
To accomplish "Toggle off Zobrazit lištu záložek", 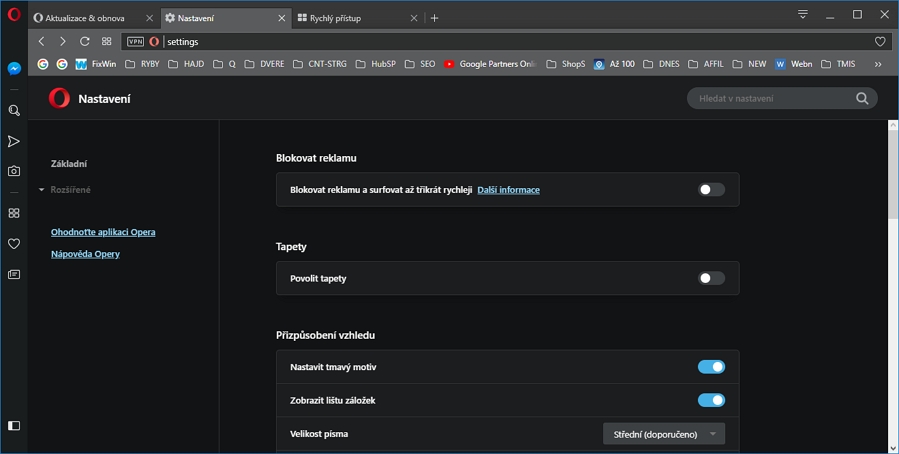I will pyautogui.click(x=711, y=400).
